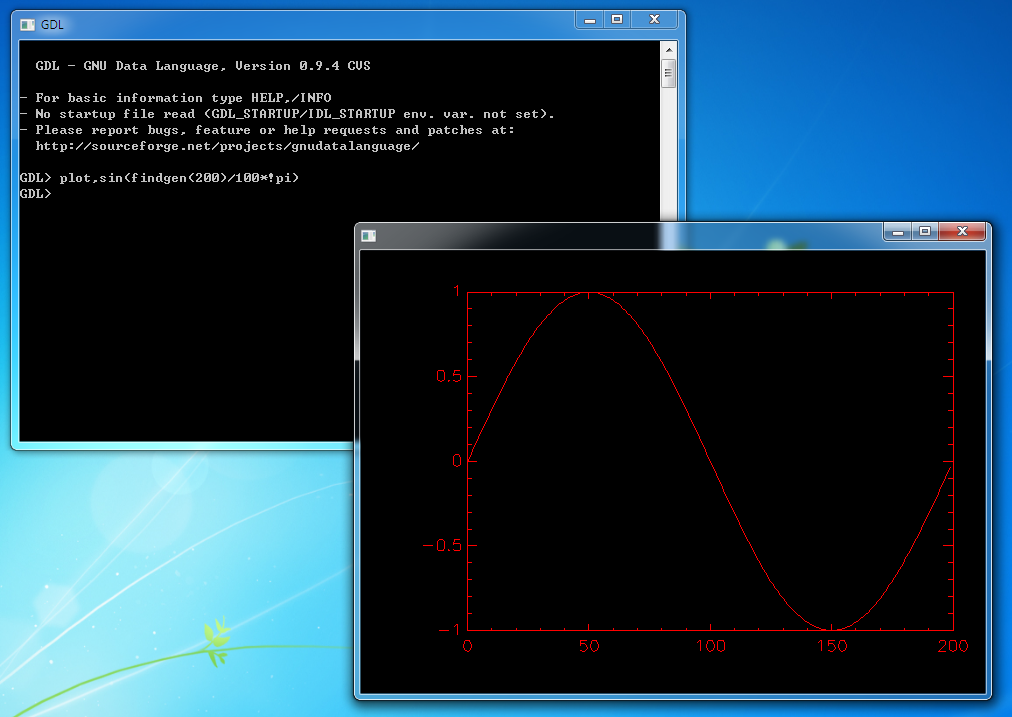This screenshot has width=1012, height=717.
Task: Click the sine curve trough above 150
Action: pos(832,629)
